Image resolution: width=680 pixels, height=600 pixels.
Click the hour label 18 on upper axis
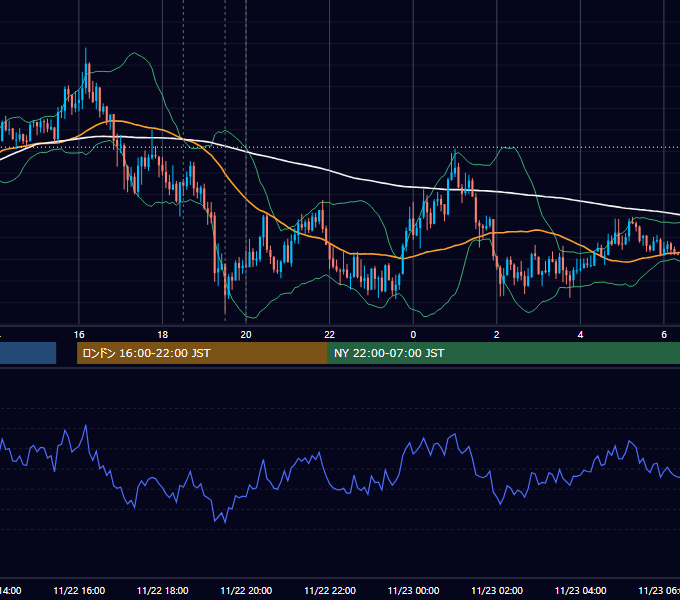point(163,335)
